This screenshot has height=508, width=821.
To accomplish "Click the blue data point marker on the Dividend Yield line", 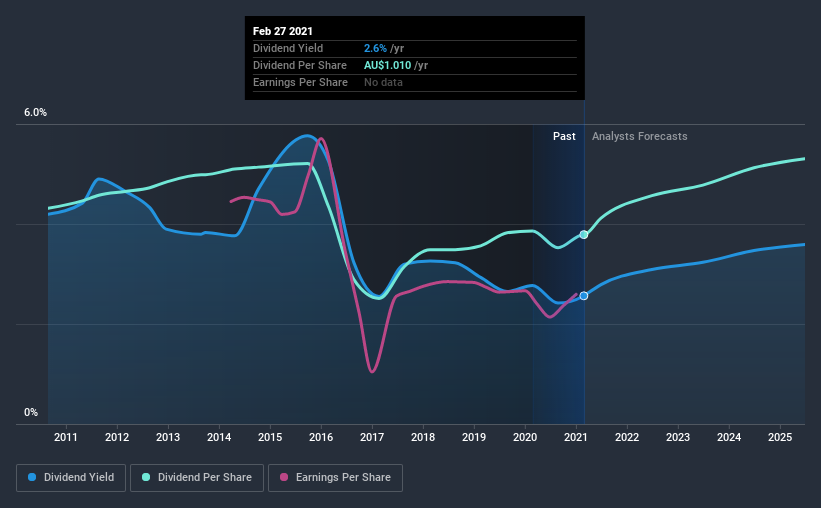I will coord(584,296).
